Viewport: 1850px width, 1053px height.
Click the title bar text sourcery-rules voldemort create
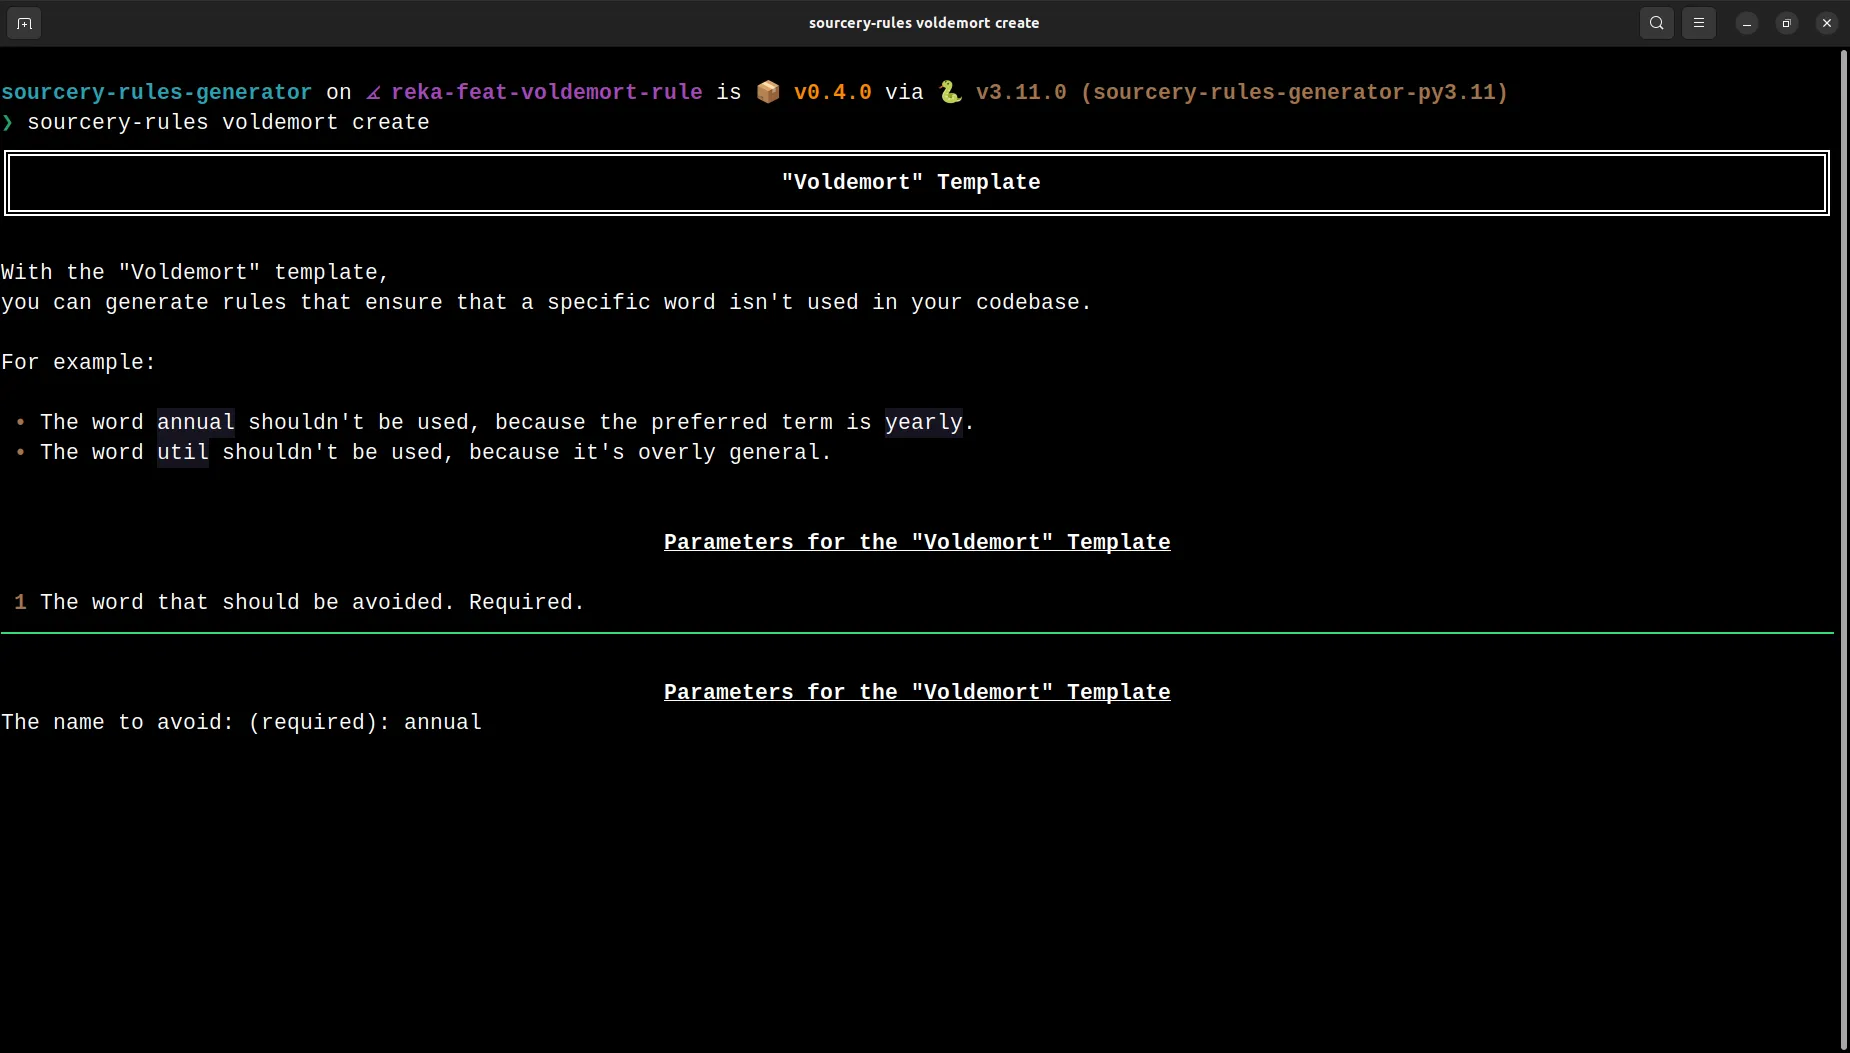pos(922,22)
